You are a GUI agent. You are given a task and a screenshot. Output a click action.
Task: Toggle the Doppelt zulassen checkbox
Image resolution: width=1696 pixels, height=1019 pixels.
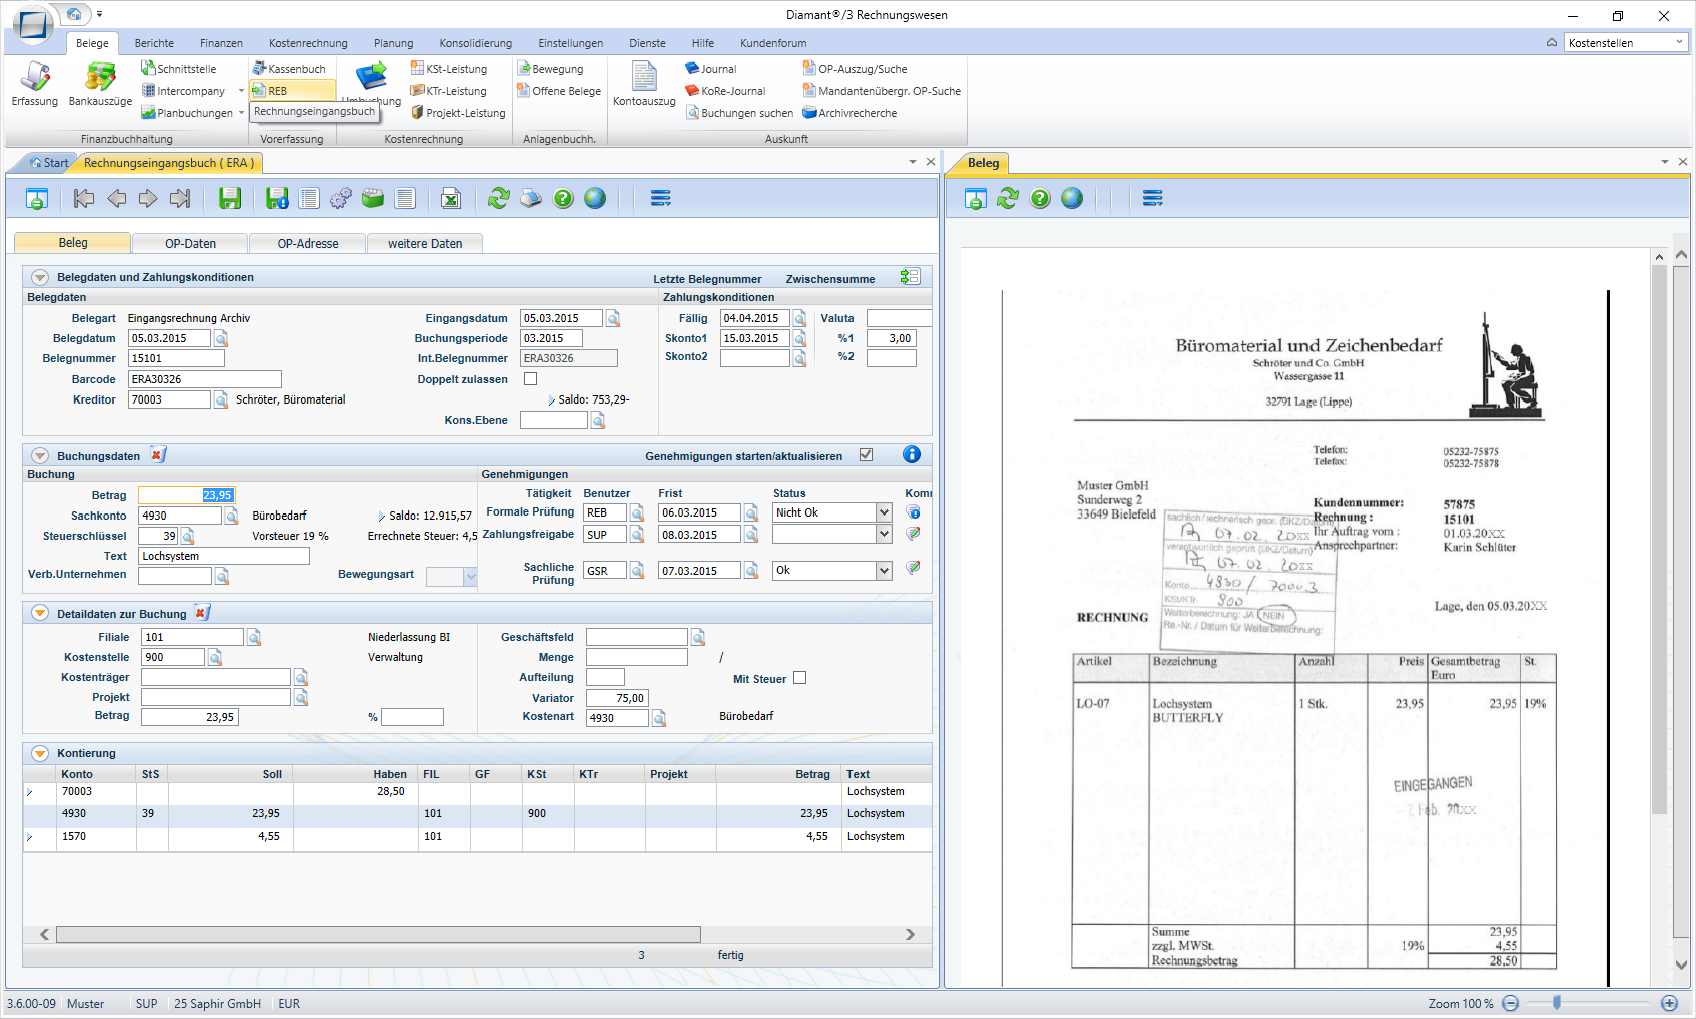pos(531,379)
